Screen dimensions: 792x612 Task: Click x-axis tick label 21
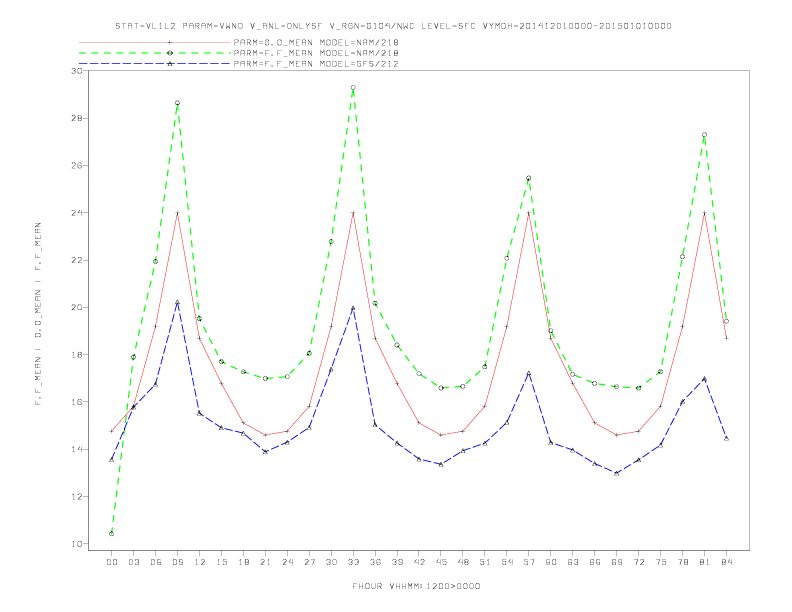[265, 562]
